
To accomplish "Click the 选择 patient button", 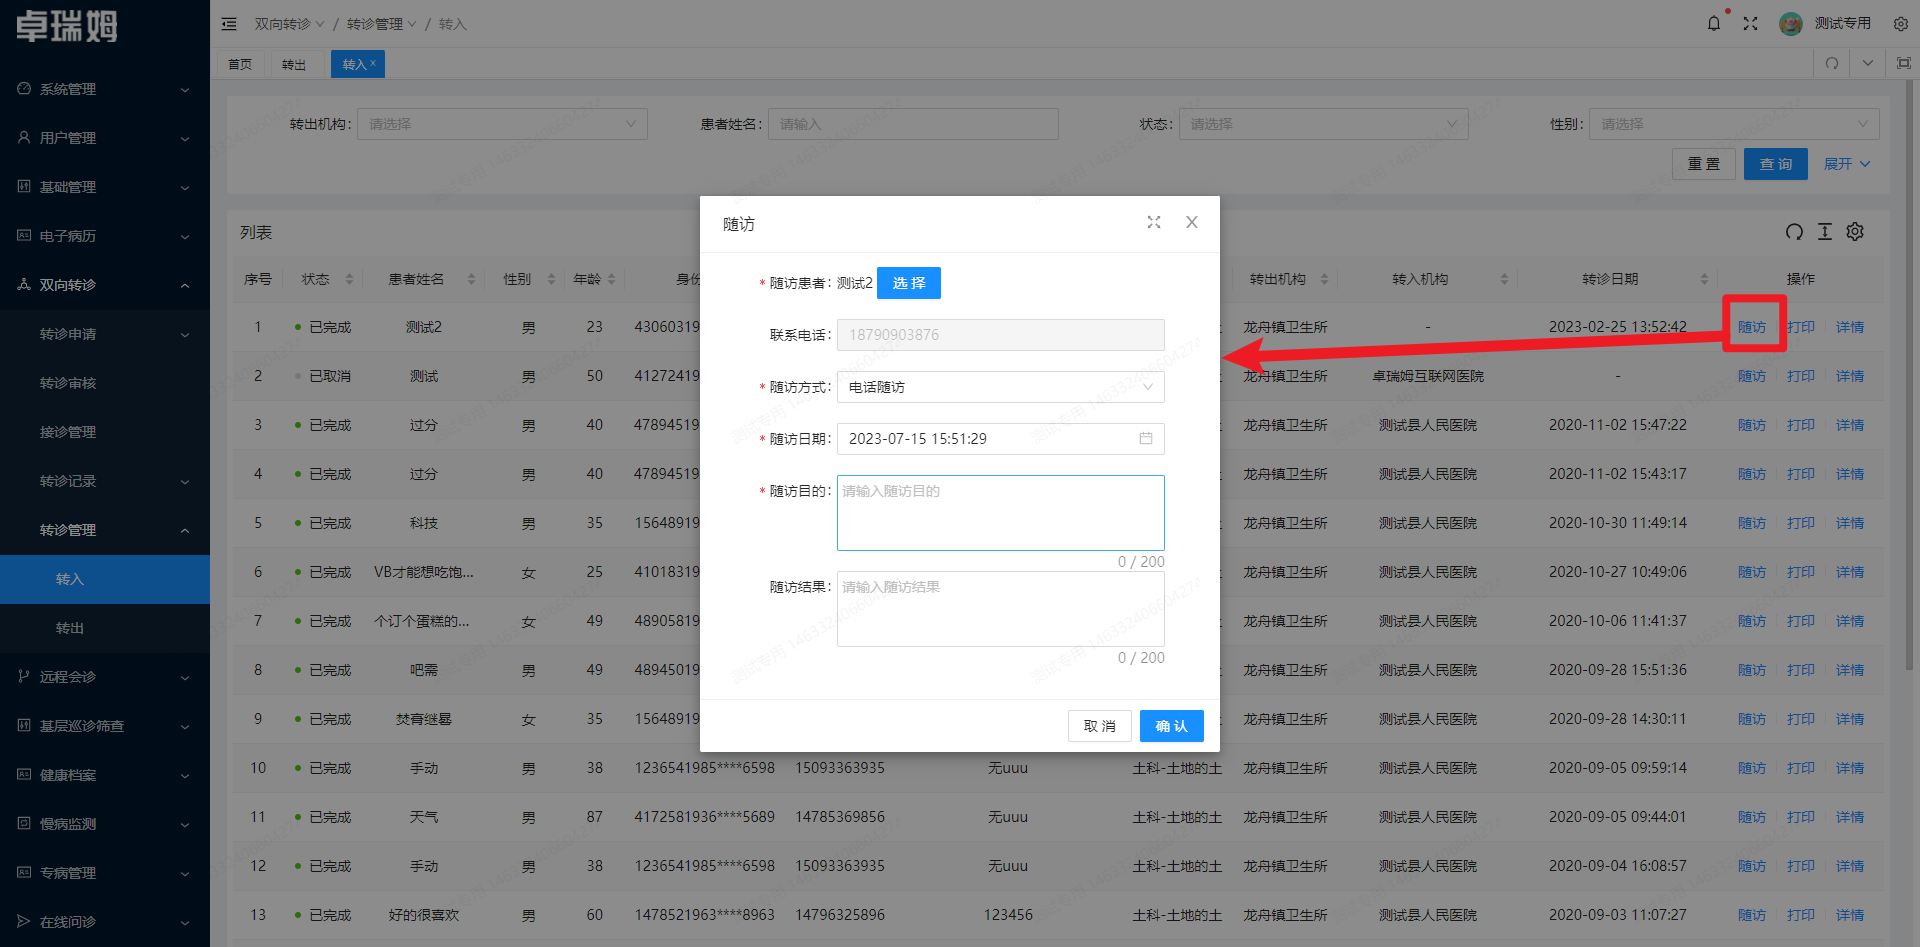I will coord(908,283).
